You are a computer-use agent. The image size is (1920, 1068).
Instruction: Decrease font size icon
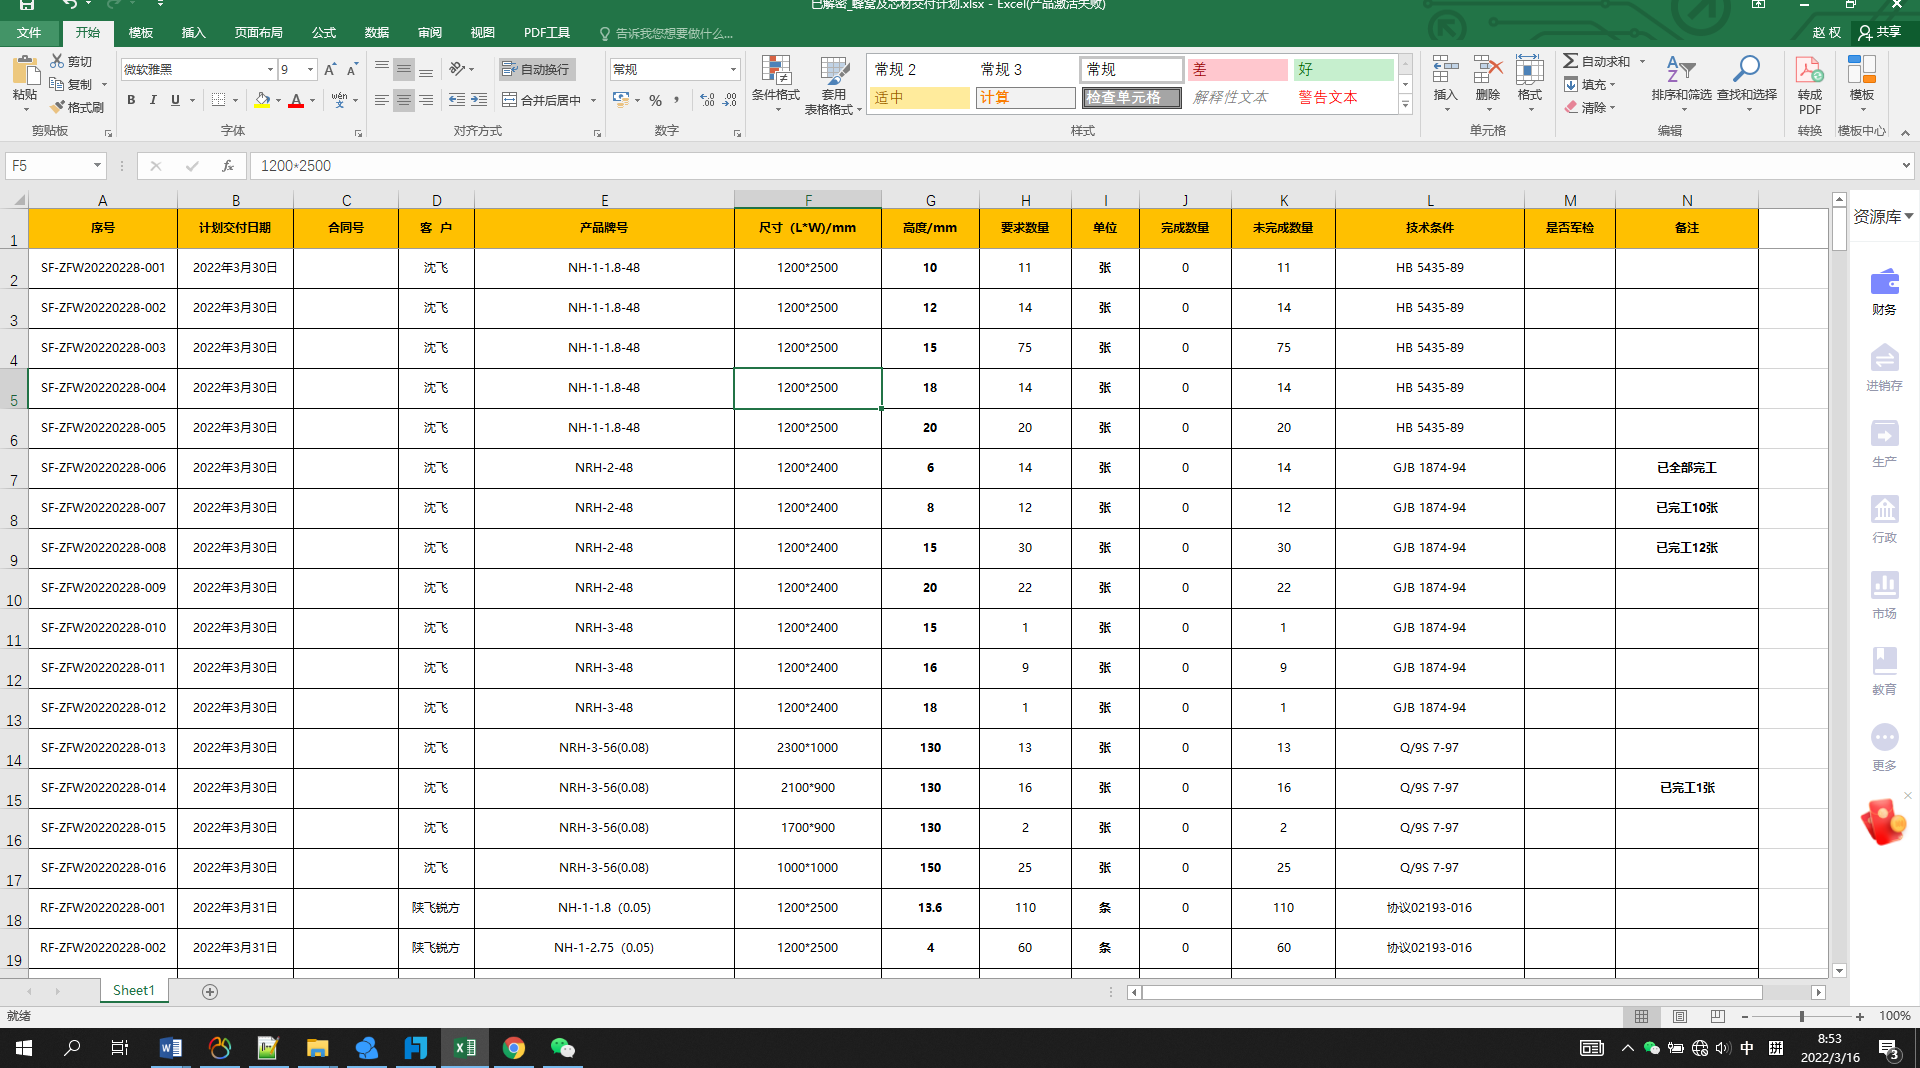352,69
